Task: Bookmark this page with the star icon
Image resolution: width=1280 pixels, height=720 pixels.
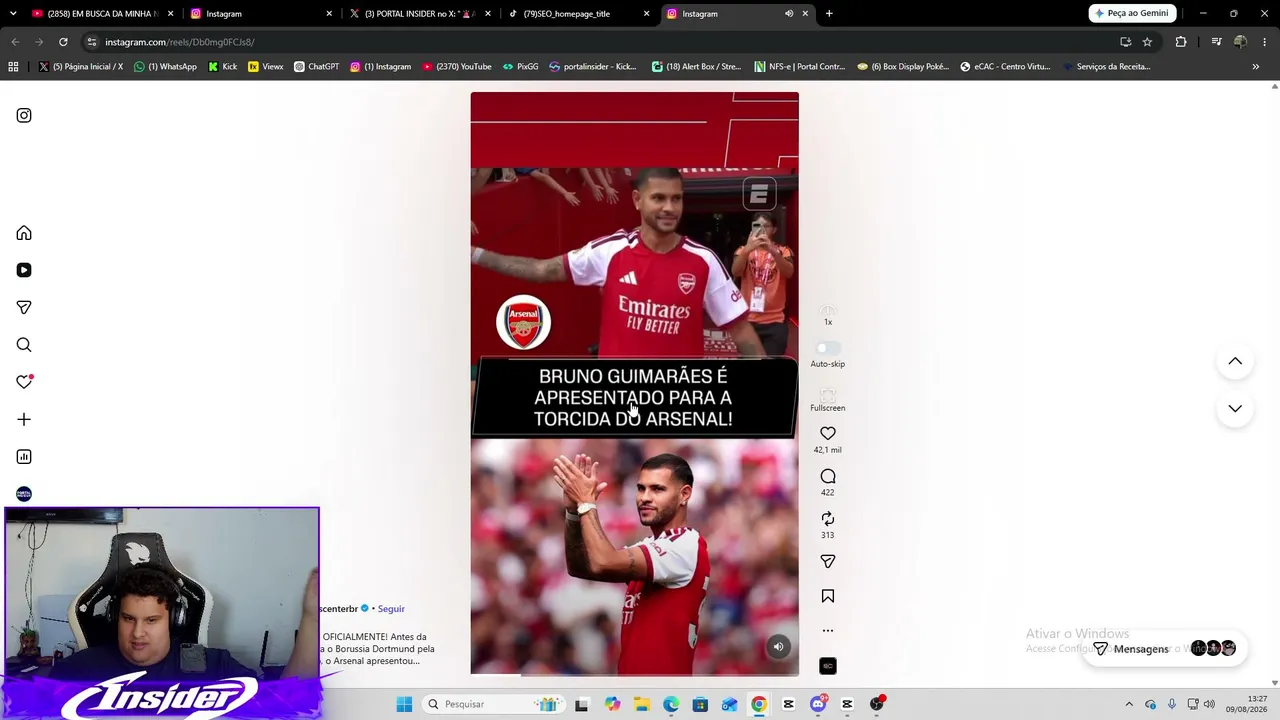Action: coord(1147,42)
